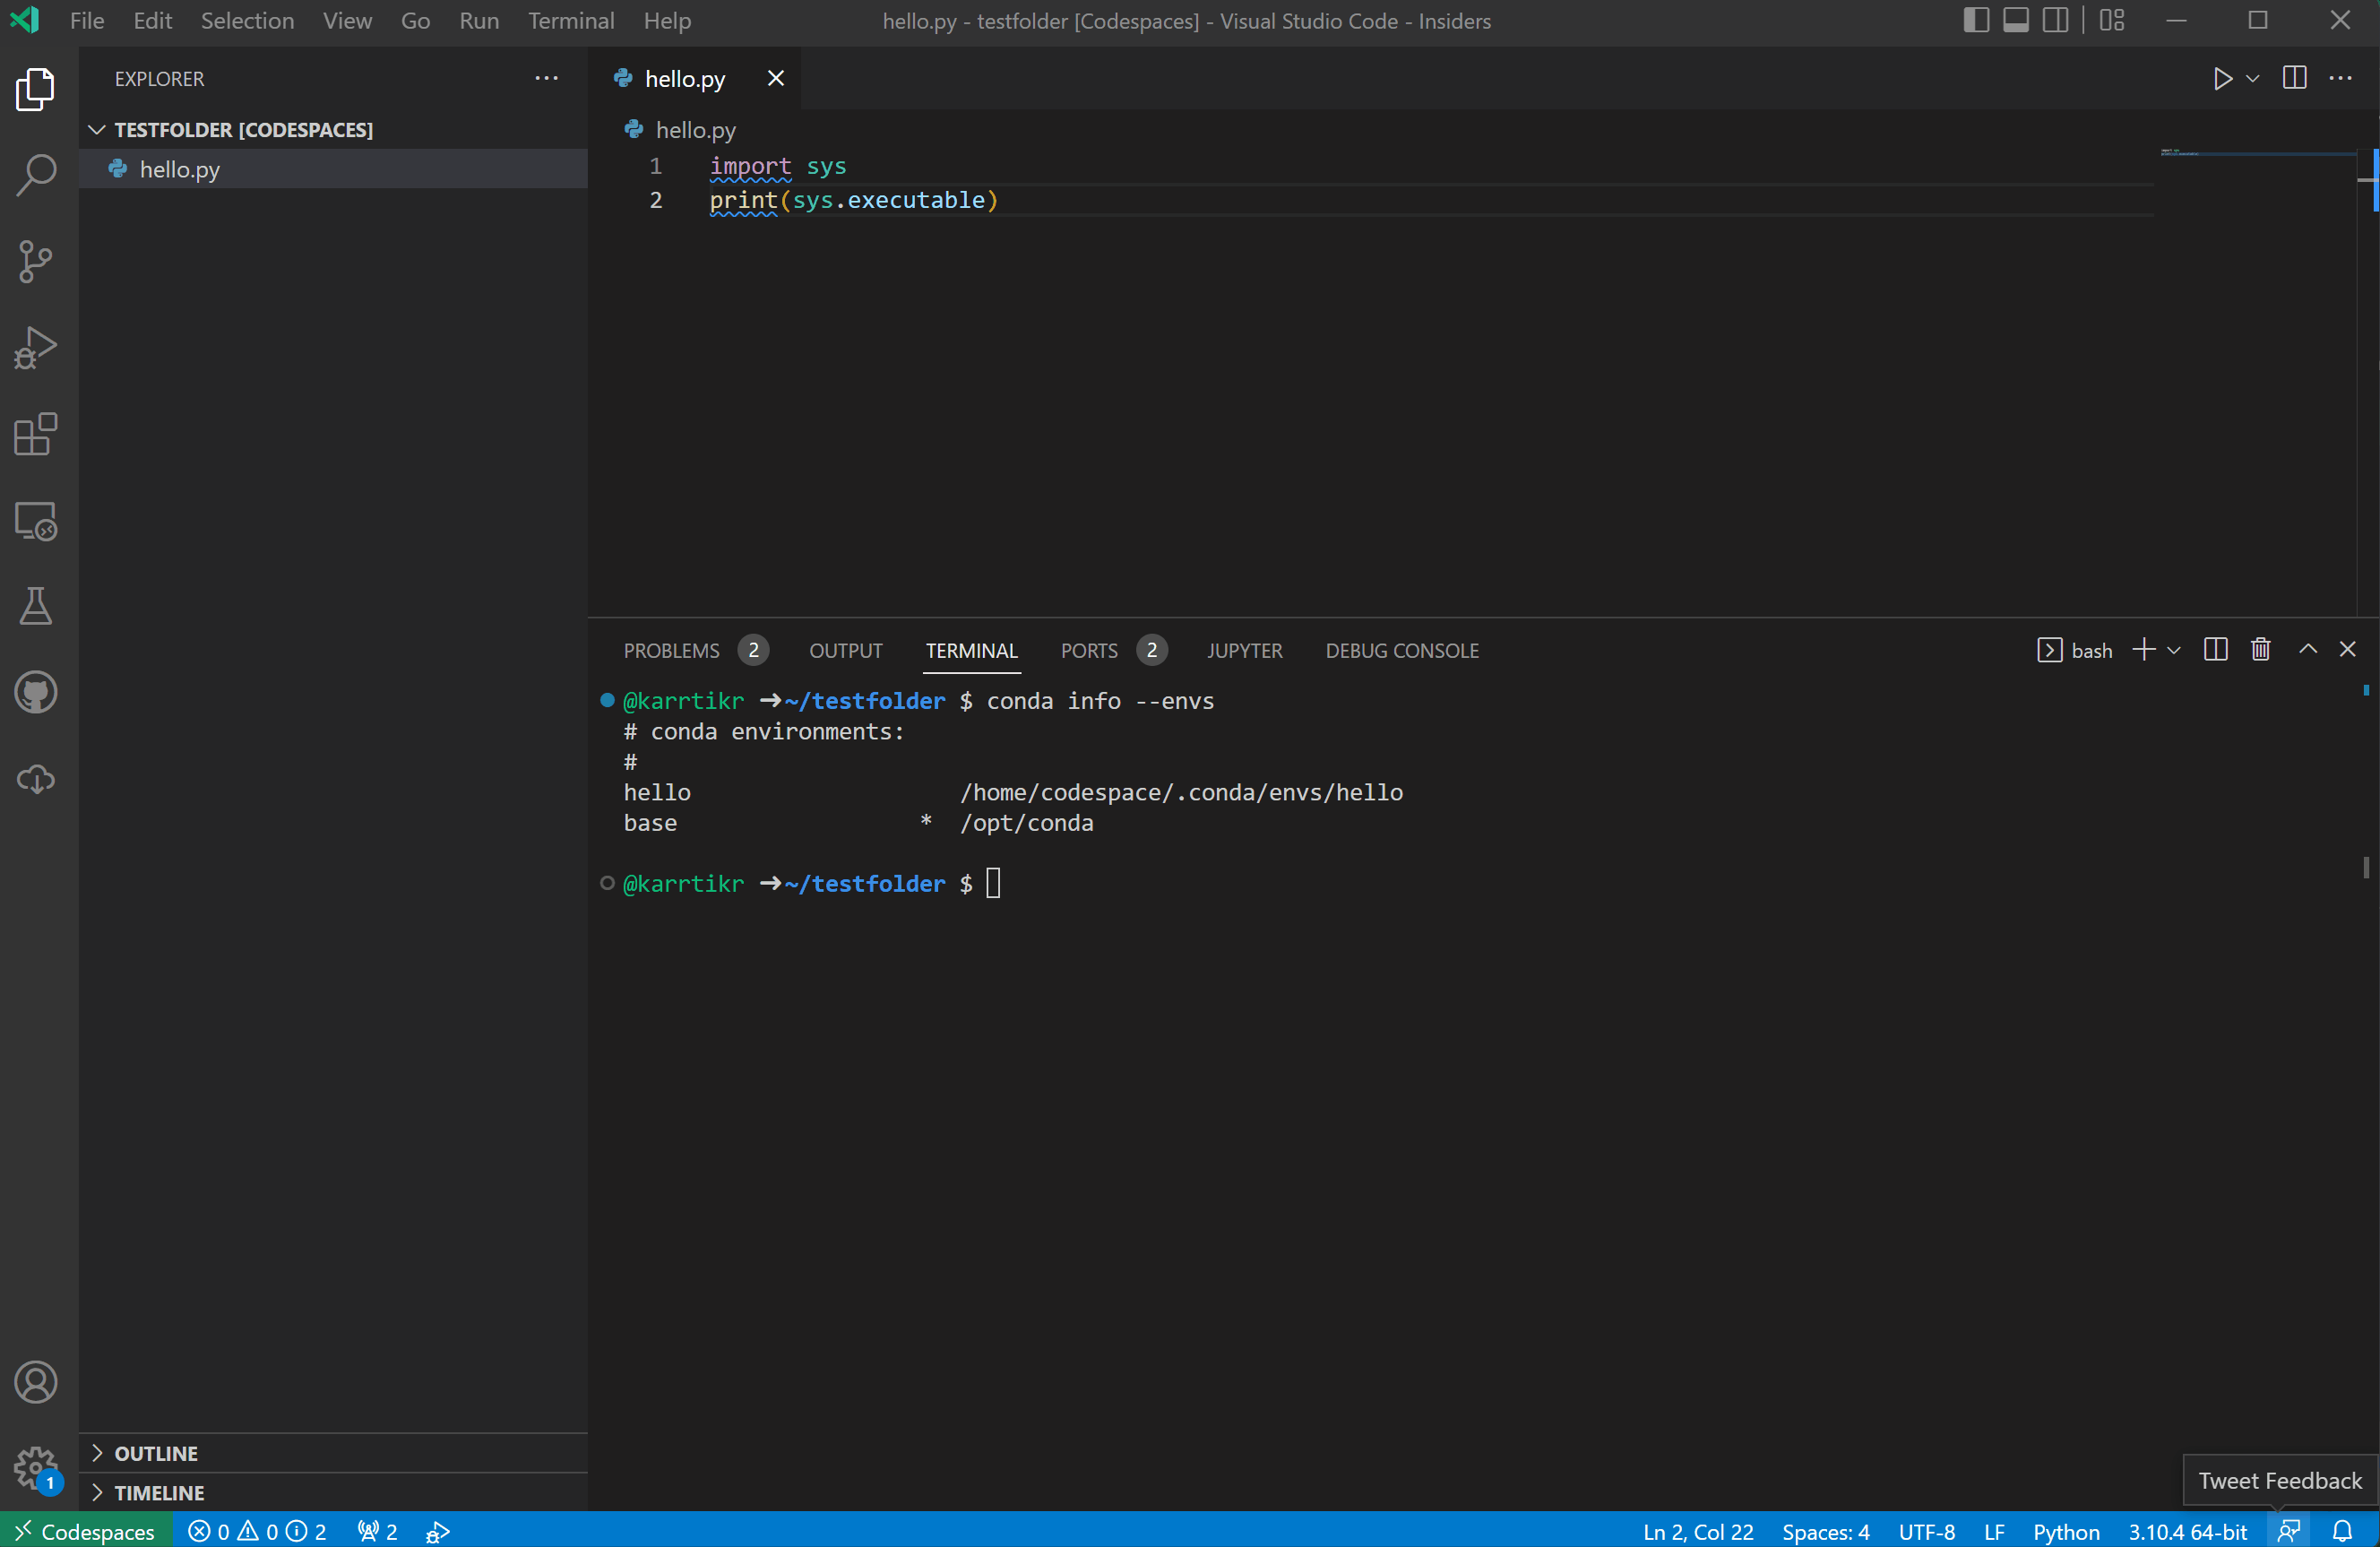The height and width of the screenshot is (1547, 2380).
Task: Open the Testing view
Action: 36,606
